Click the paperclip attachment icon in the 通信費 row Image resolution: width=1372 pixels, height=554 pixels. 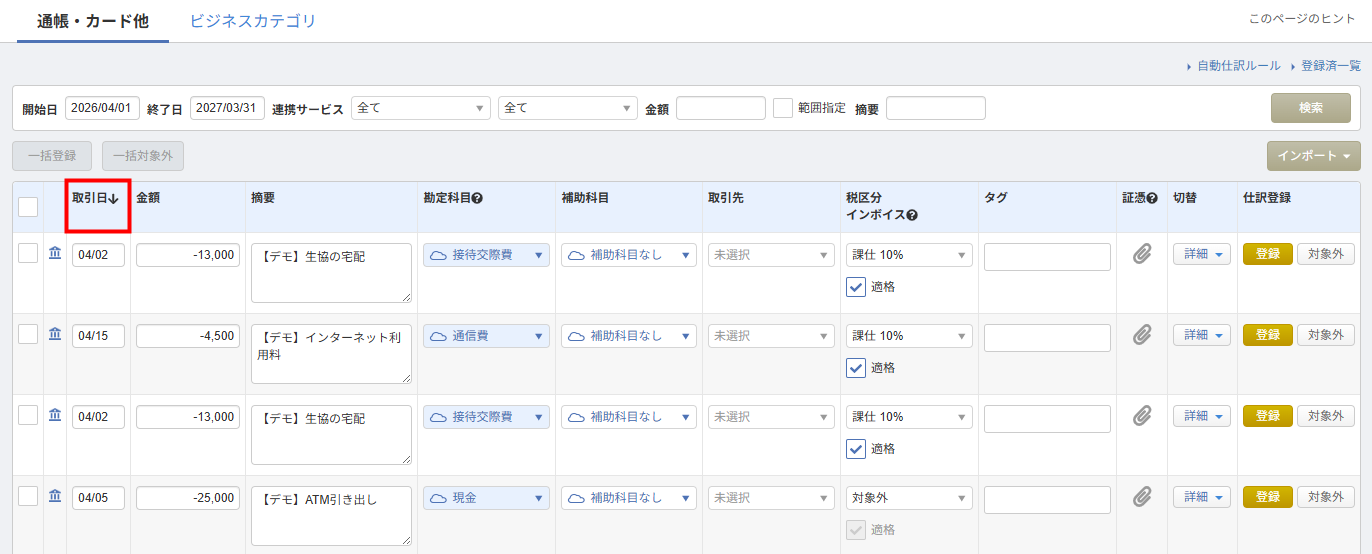(1142, 336)
